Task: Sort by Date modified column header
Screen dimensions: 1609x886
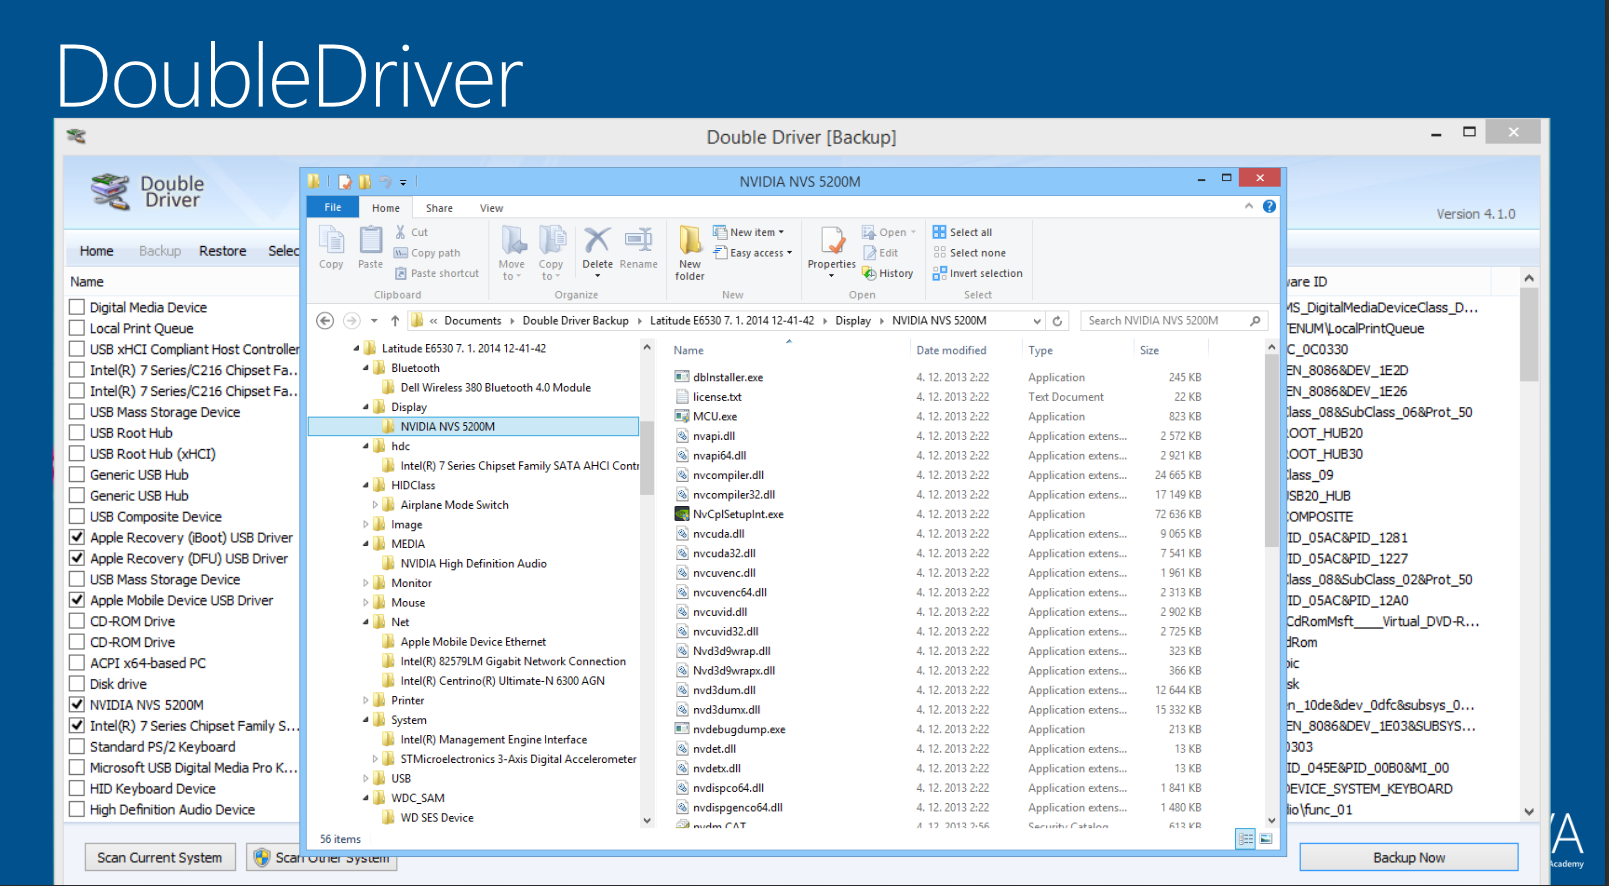Action: click(x=951, y=350)
